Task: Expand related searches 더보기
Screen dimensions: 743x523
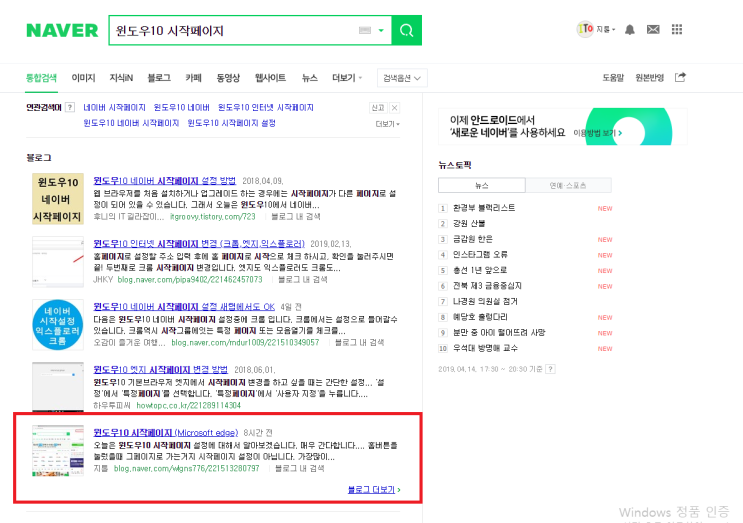Action: click(x=388, y=124)
